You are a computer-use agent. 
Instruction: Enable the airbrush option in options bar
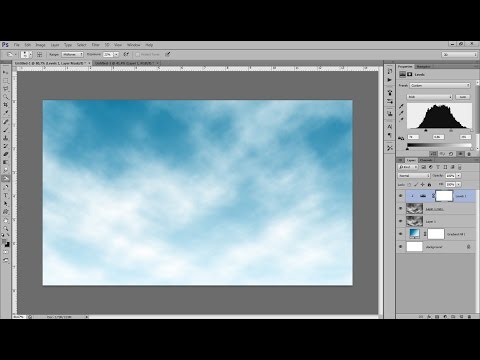126,54
